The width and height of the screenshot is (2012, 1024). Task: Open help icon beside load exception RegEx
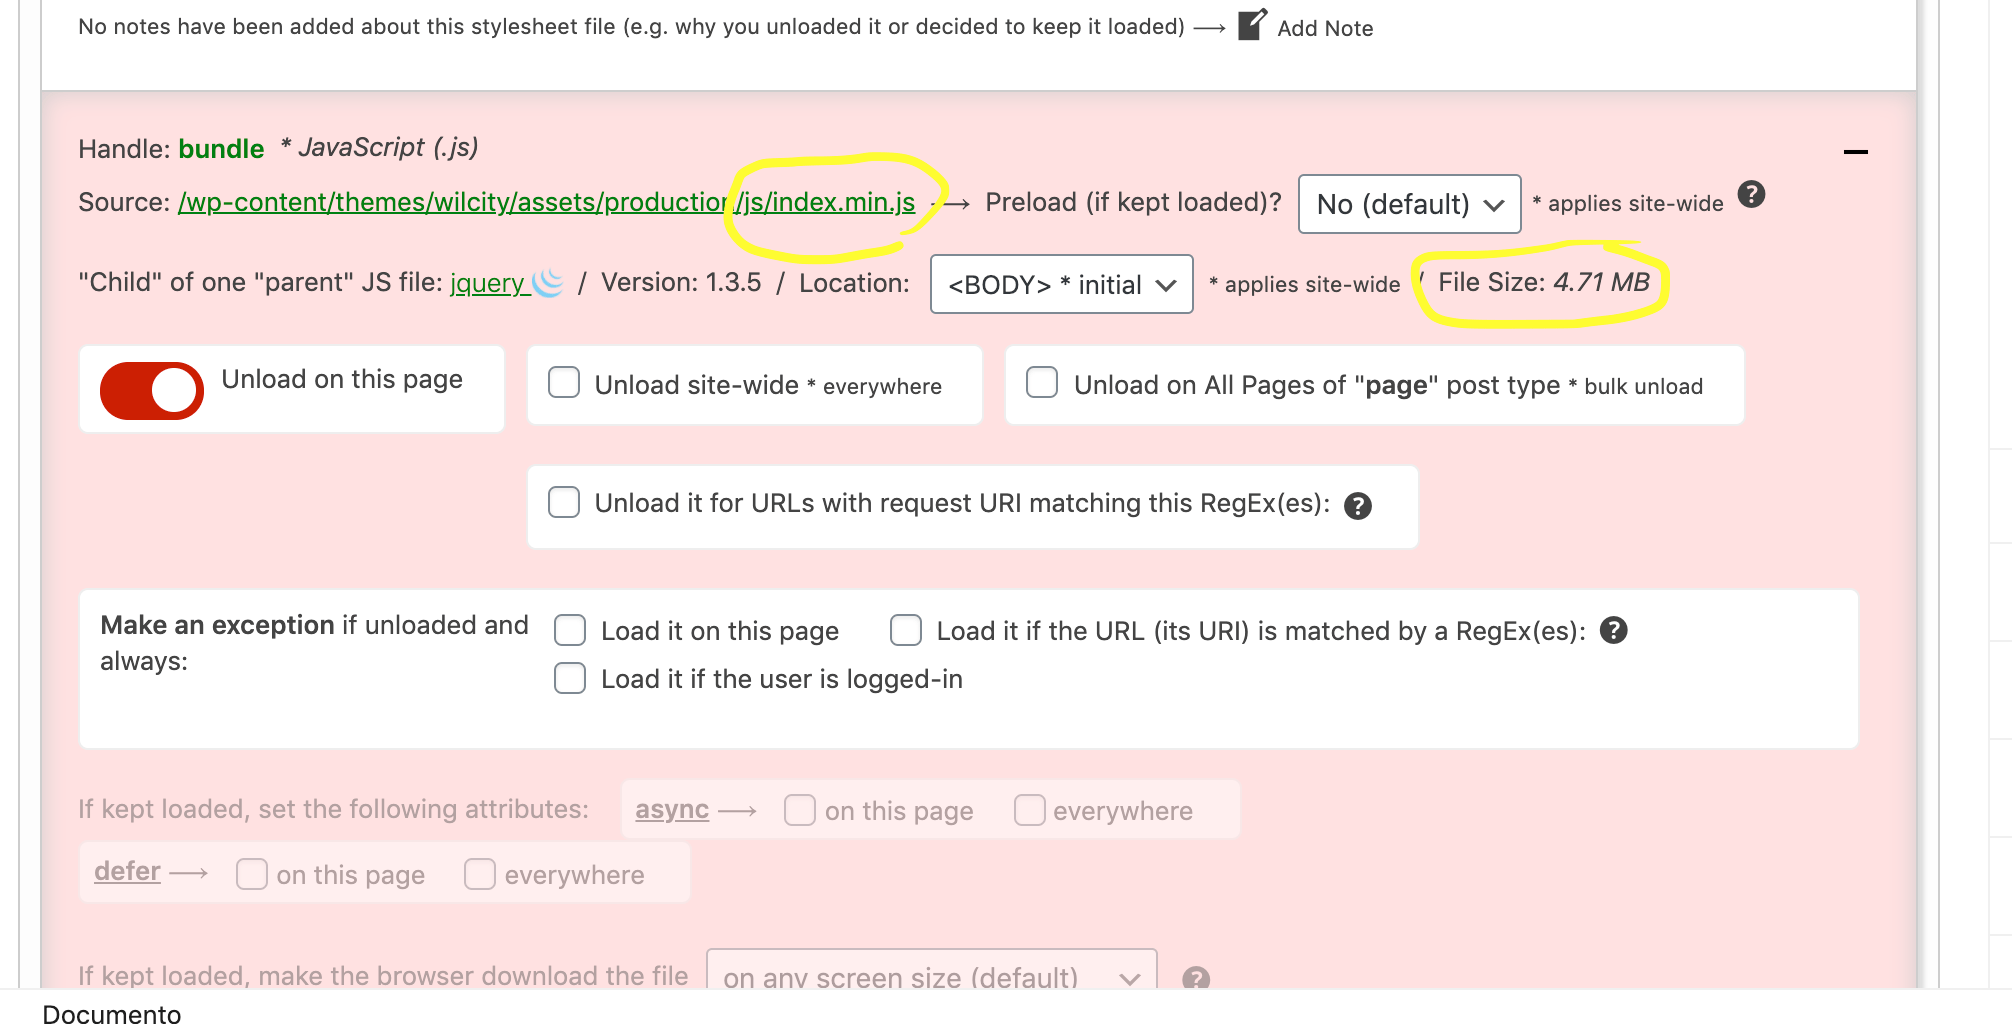pyautogui.click(x=1613, y=630)
